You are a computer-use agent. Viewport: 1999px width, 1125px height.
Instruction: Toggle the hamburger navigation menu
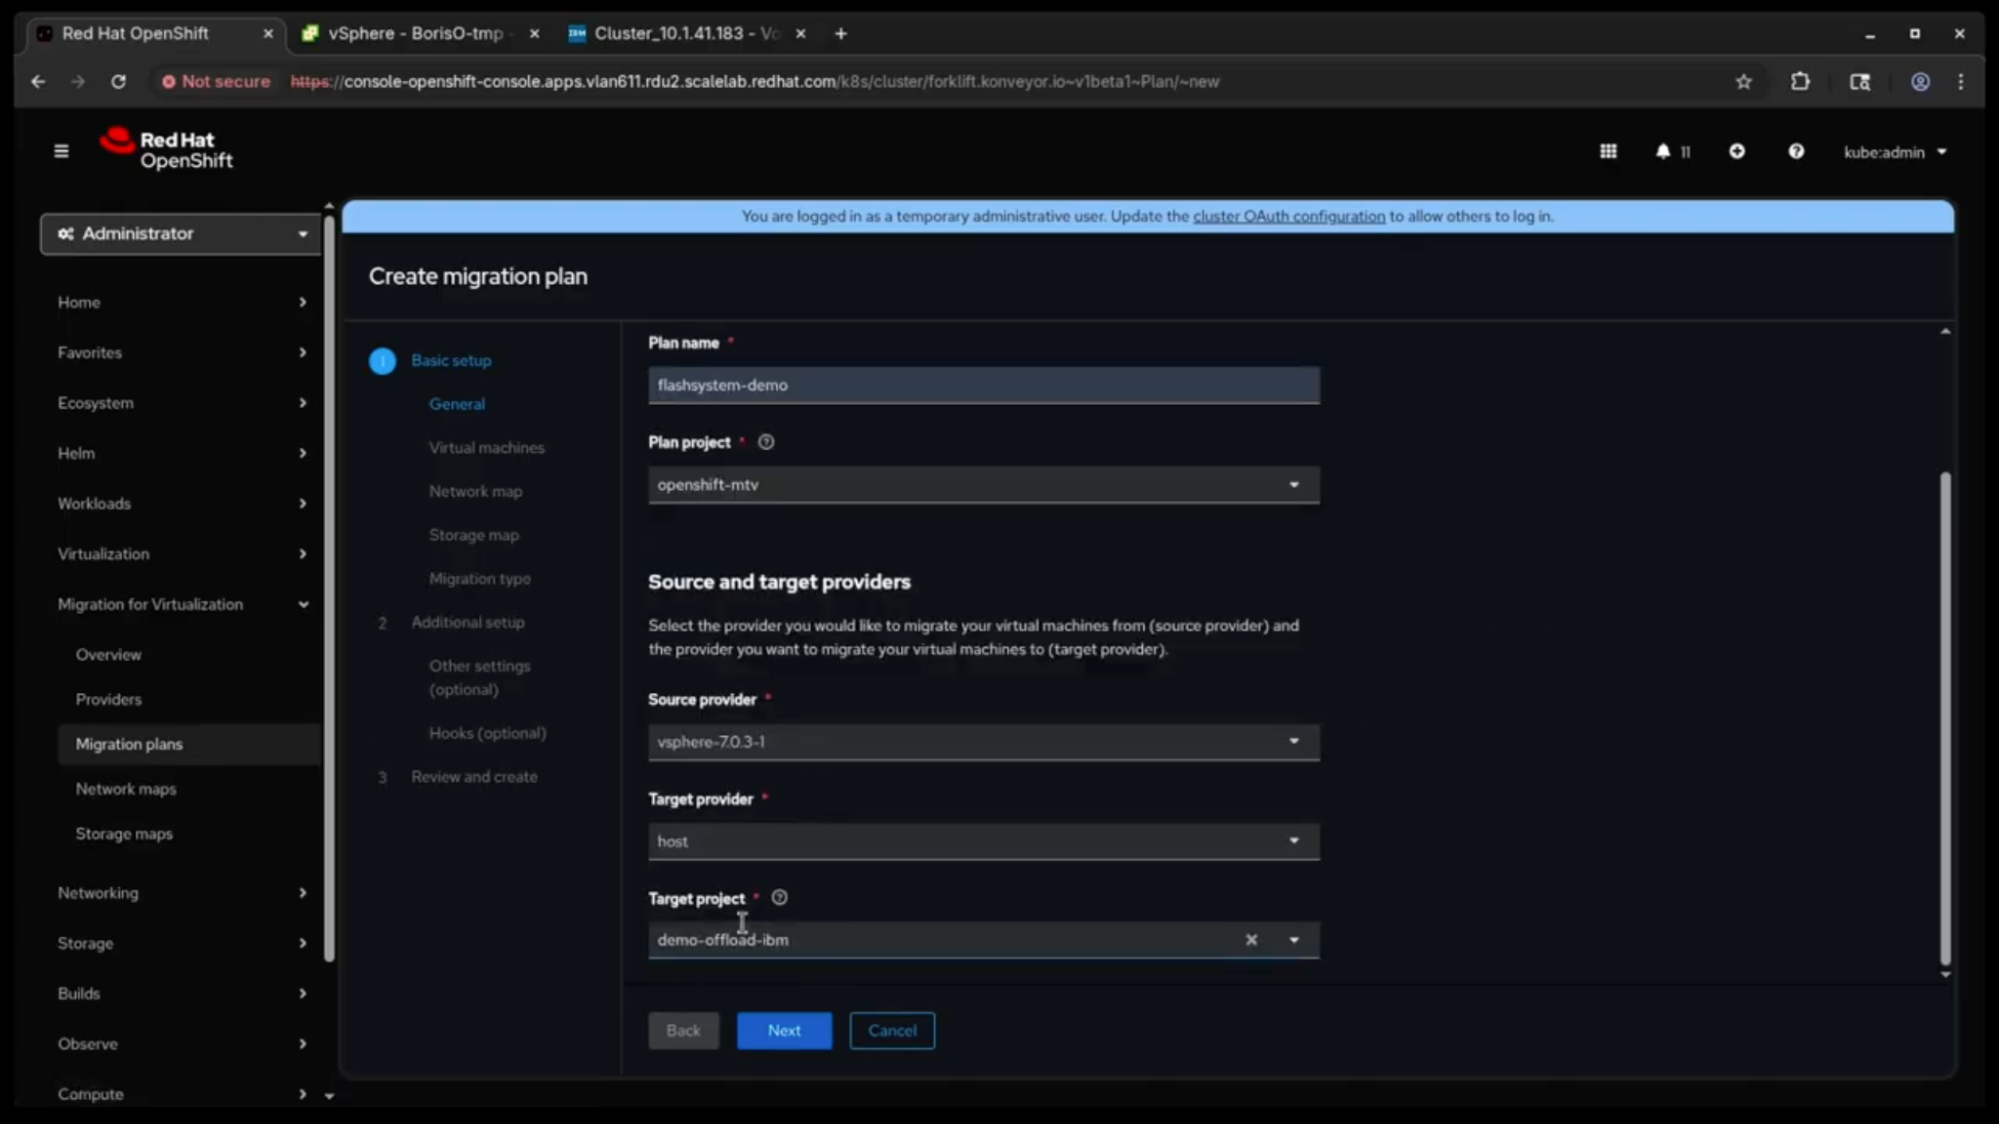pyautogui.click(x=61, y=151)
